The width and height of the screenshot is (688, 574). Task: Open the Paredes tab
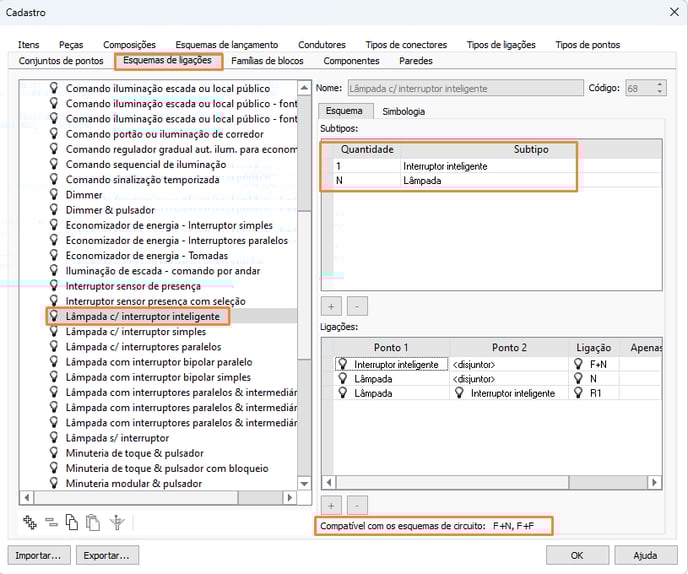[x=416, y=61]
